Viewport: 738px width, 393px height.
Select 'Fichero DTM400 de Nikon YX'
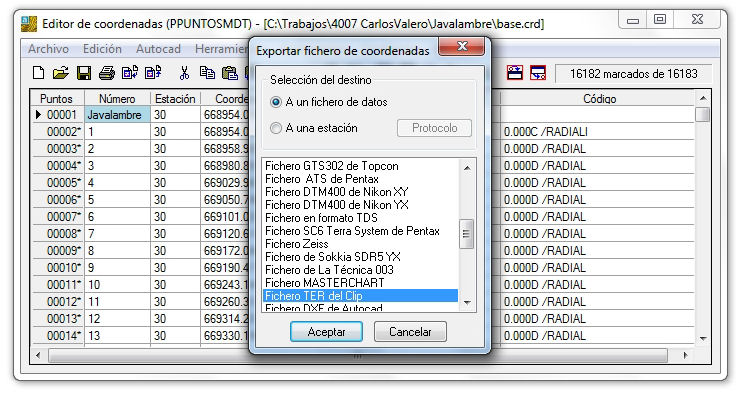pyautogui.click(x=360, y=205)
